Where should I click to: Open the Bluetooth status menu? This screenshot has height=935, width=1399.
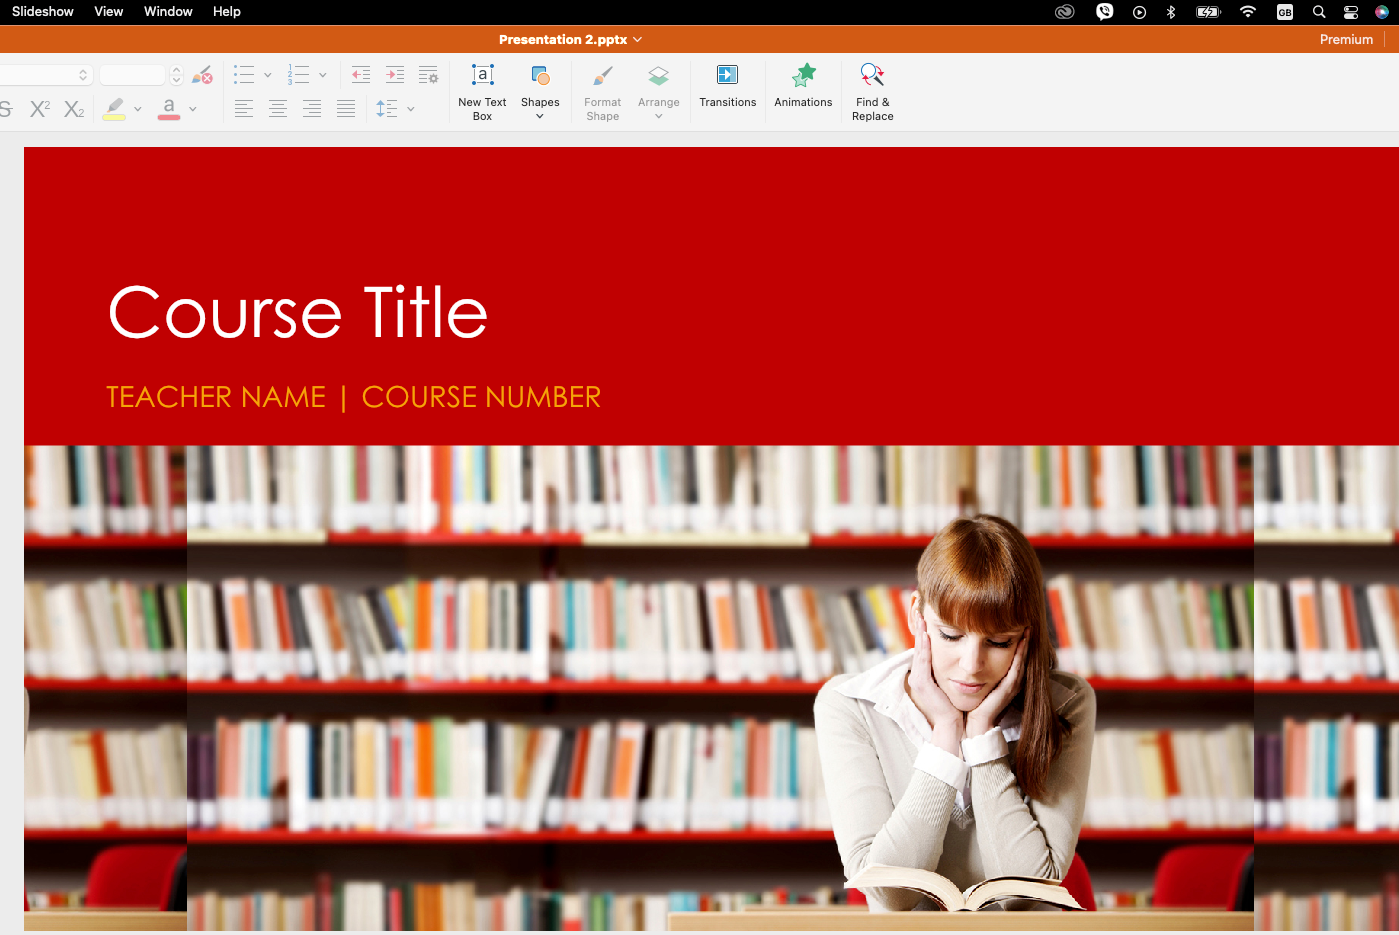tap(1171, 12)
